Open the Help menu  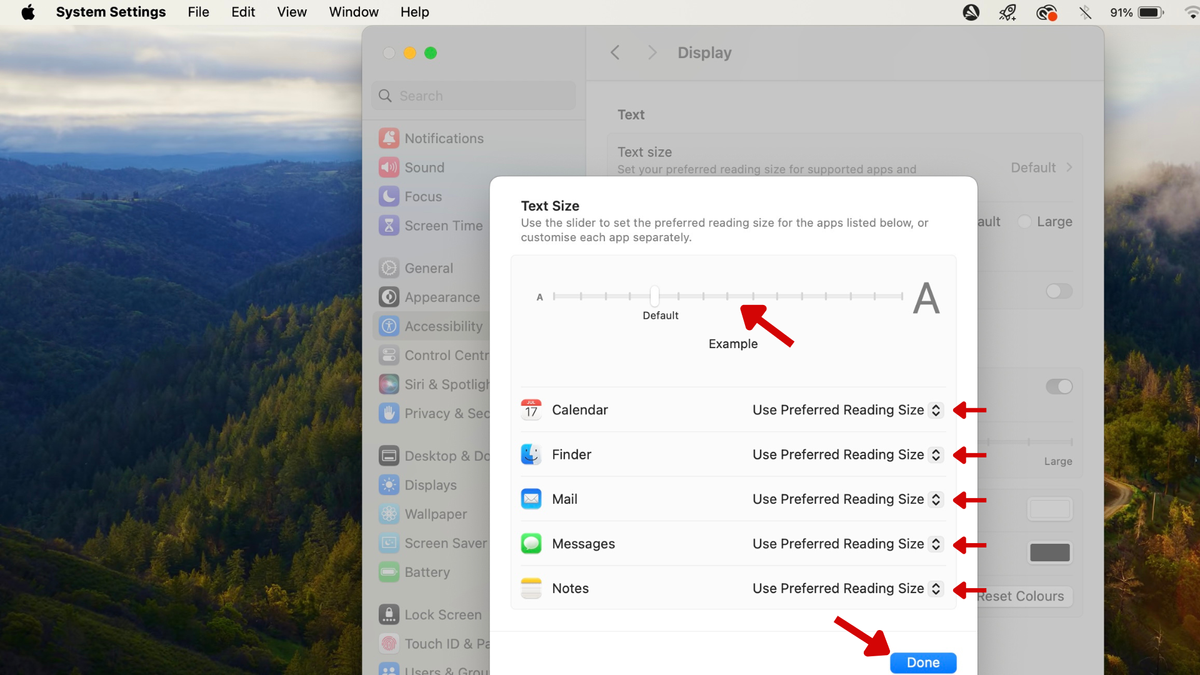414,12
